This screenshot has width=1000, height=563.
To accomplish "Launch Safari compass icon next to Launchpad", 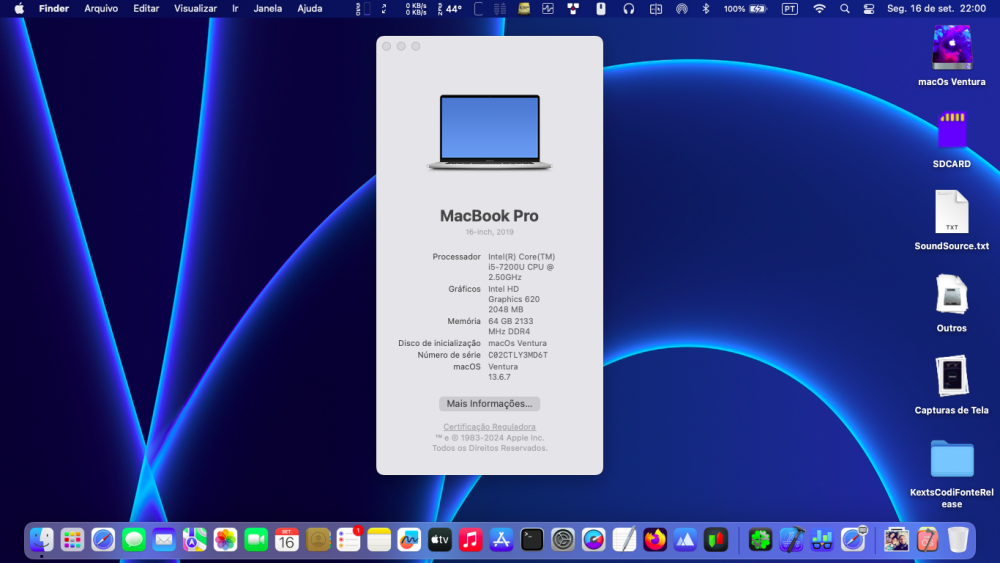I will 103,540.
